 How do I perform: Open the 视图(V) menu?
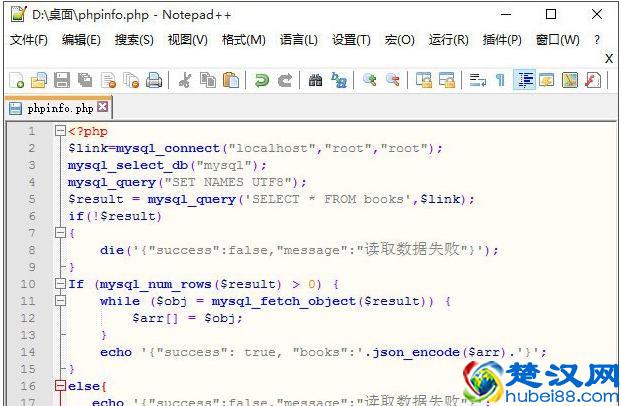click(x=187, y=40)
